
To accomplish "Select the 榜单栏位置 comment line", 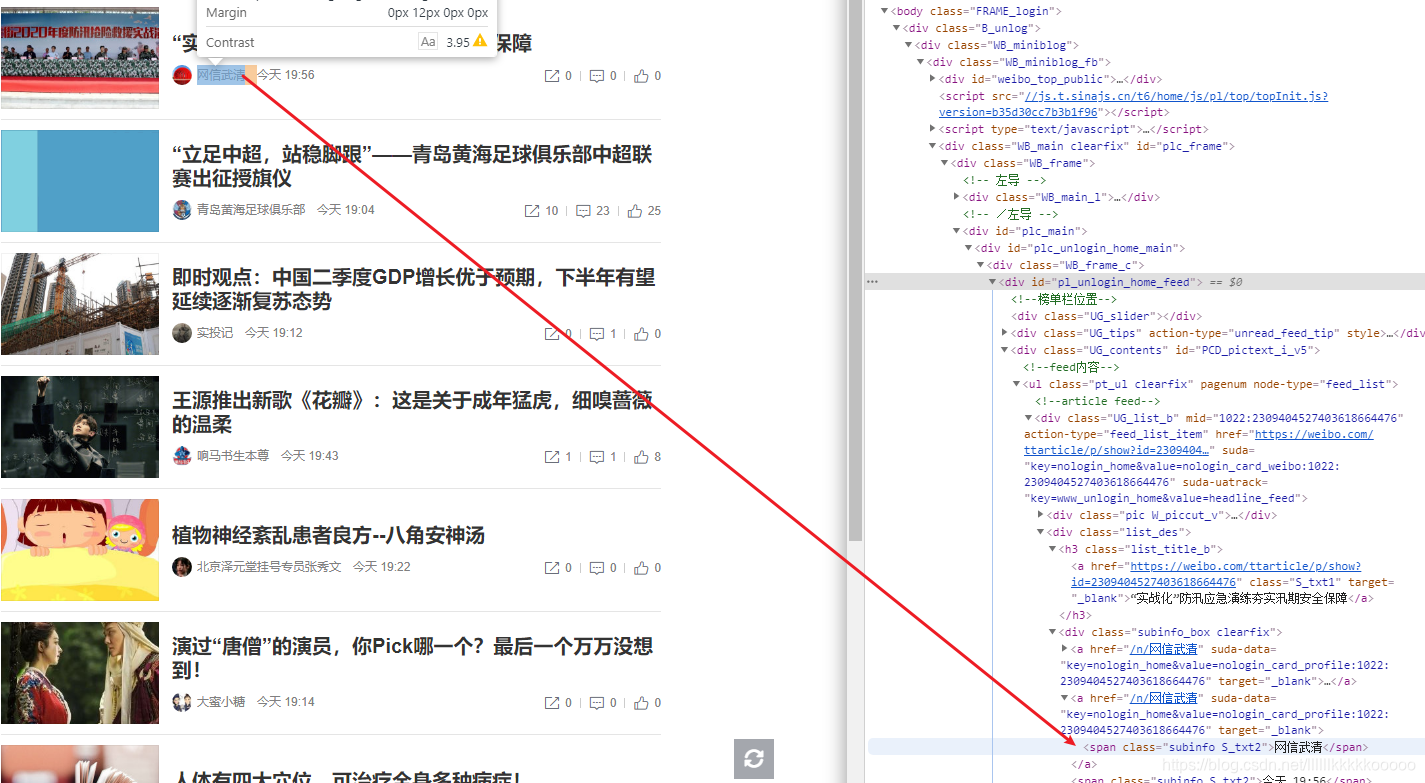I will click(x=1064, y=299).
